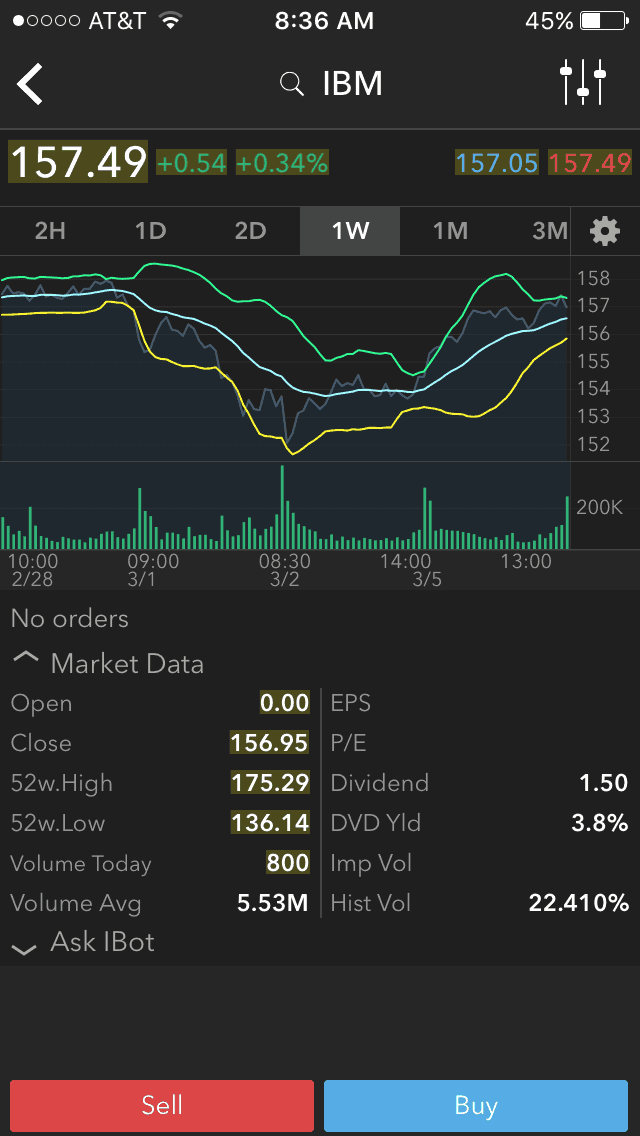Tap the Hist Vol value 22.410%

[578, 903]
